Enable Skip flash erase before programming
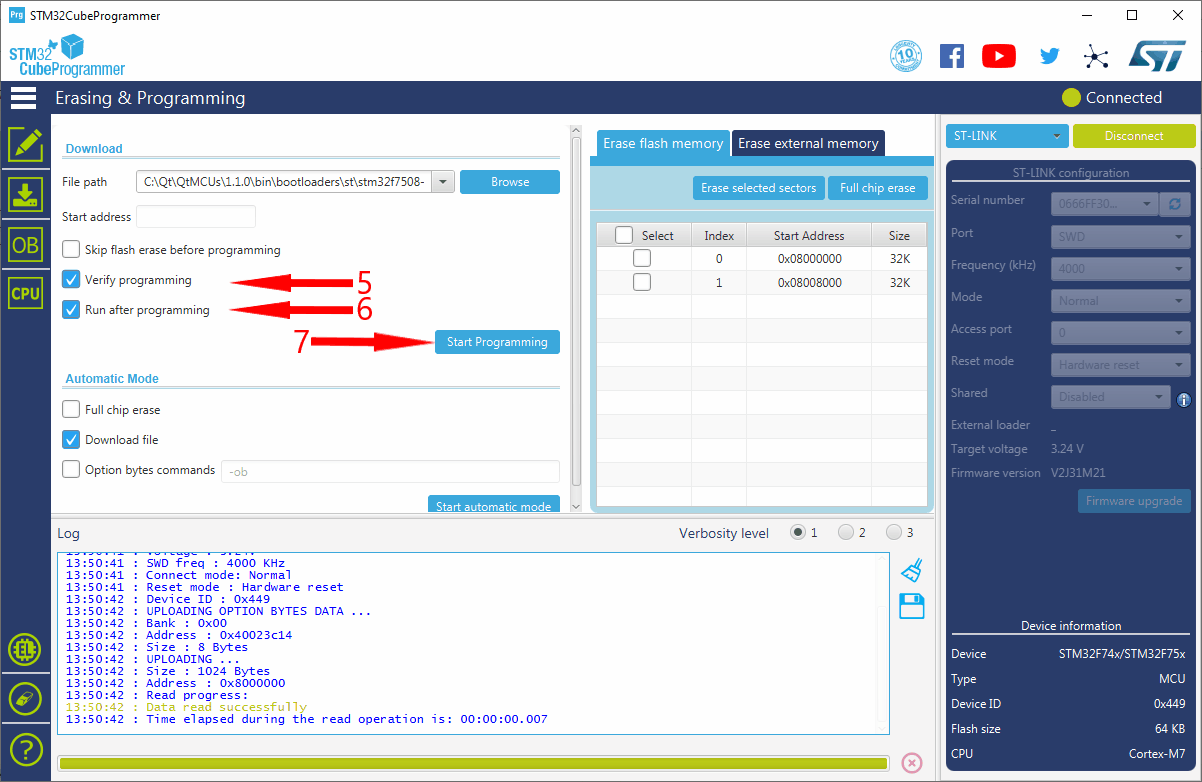Screen dimensions: 1202x782 pos(71,250)
